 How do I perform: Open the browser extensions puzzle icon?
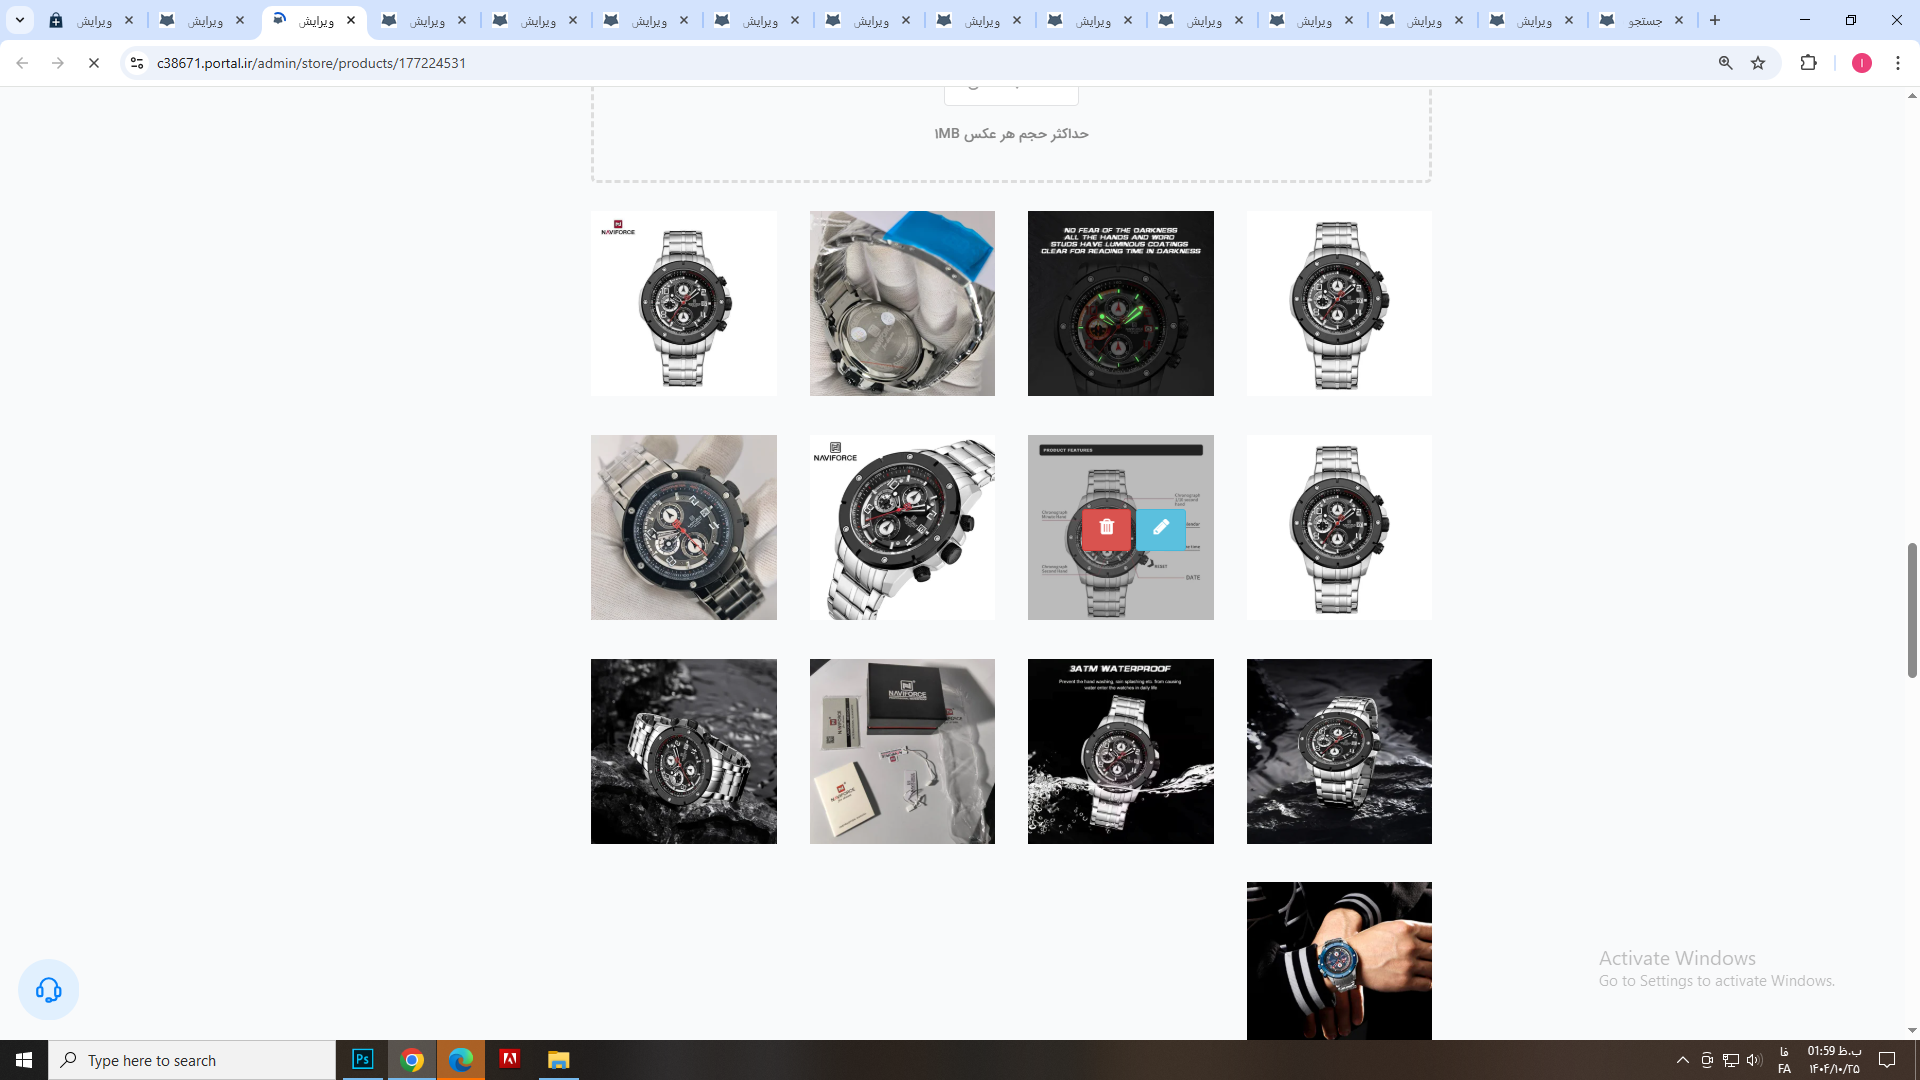(1808, 63)
